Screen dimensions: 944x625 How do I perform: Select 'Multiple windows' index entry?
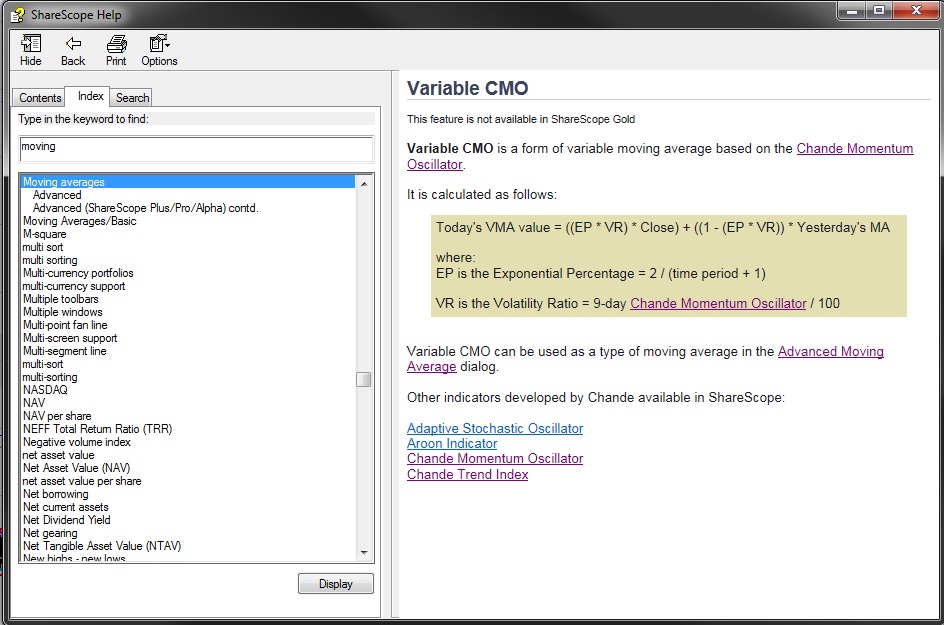(63, 312)
